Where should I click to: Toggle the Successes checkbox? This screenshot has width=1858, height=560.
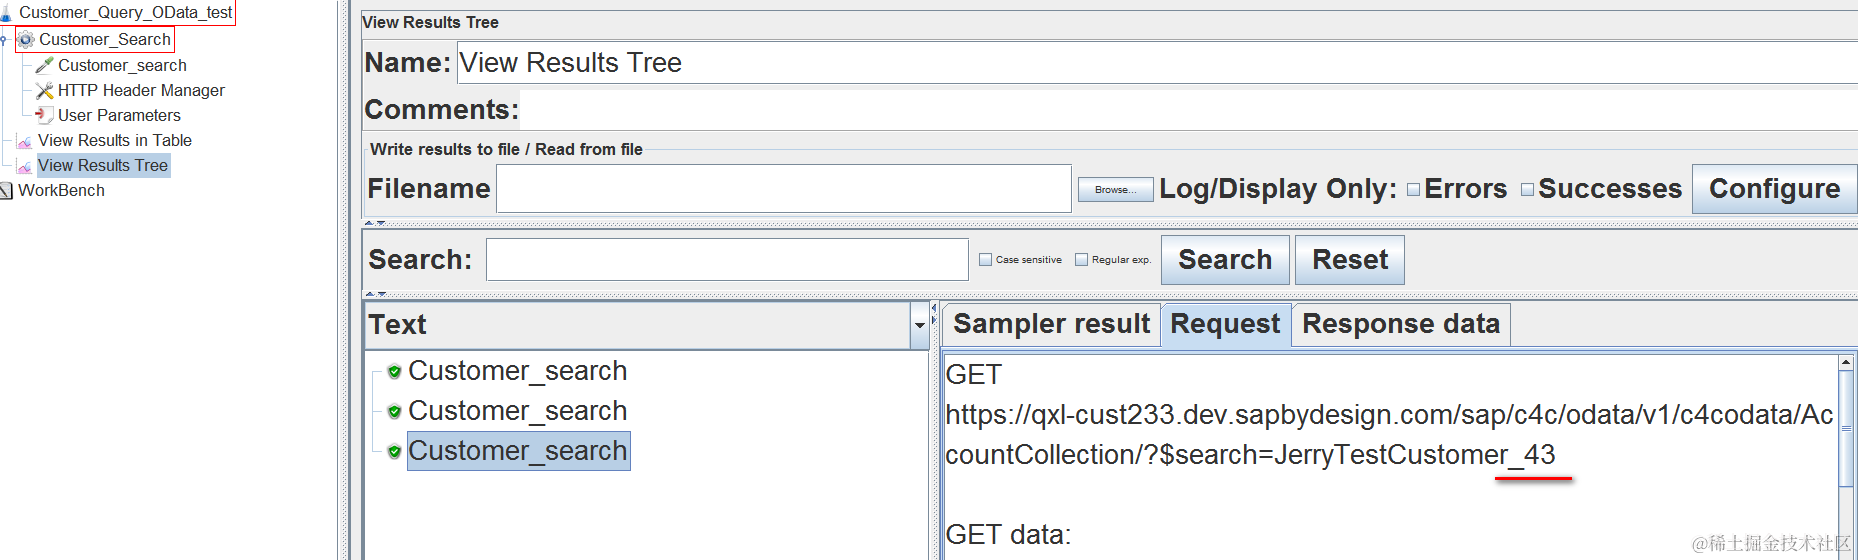[1527, 189]
